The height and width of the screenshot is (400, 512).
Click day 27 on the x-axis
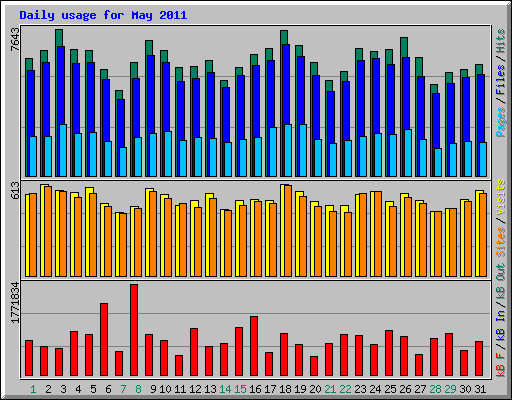coord(420,389)
